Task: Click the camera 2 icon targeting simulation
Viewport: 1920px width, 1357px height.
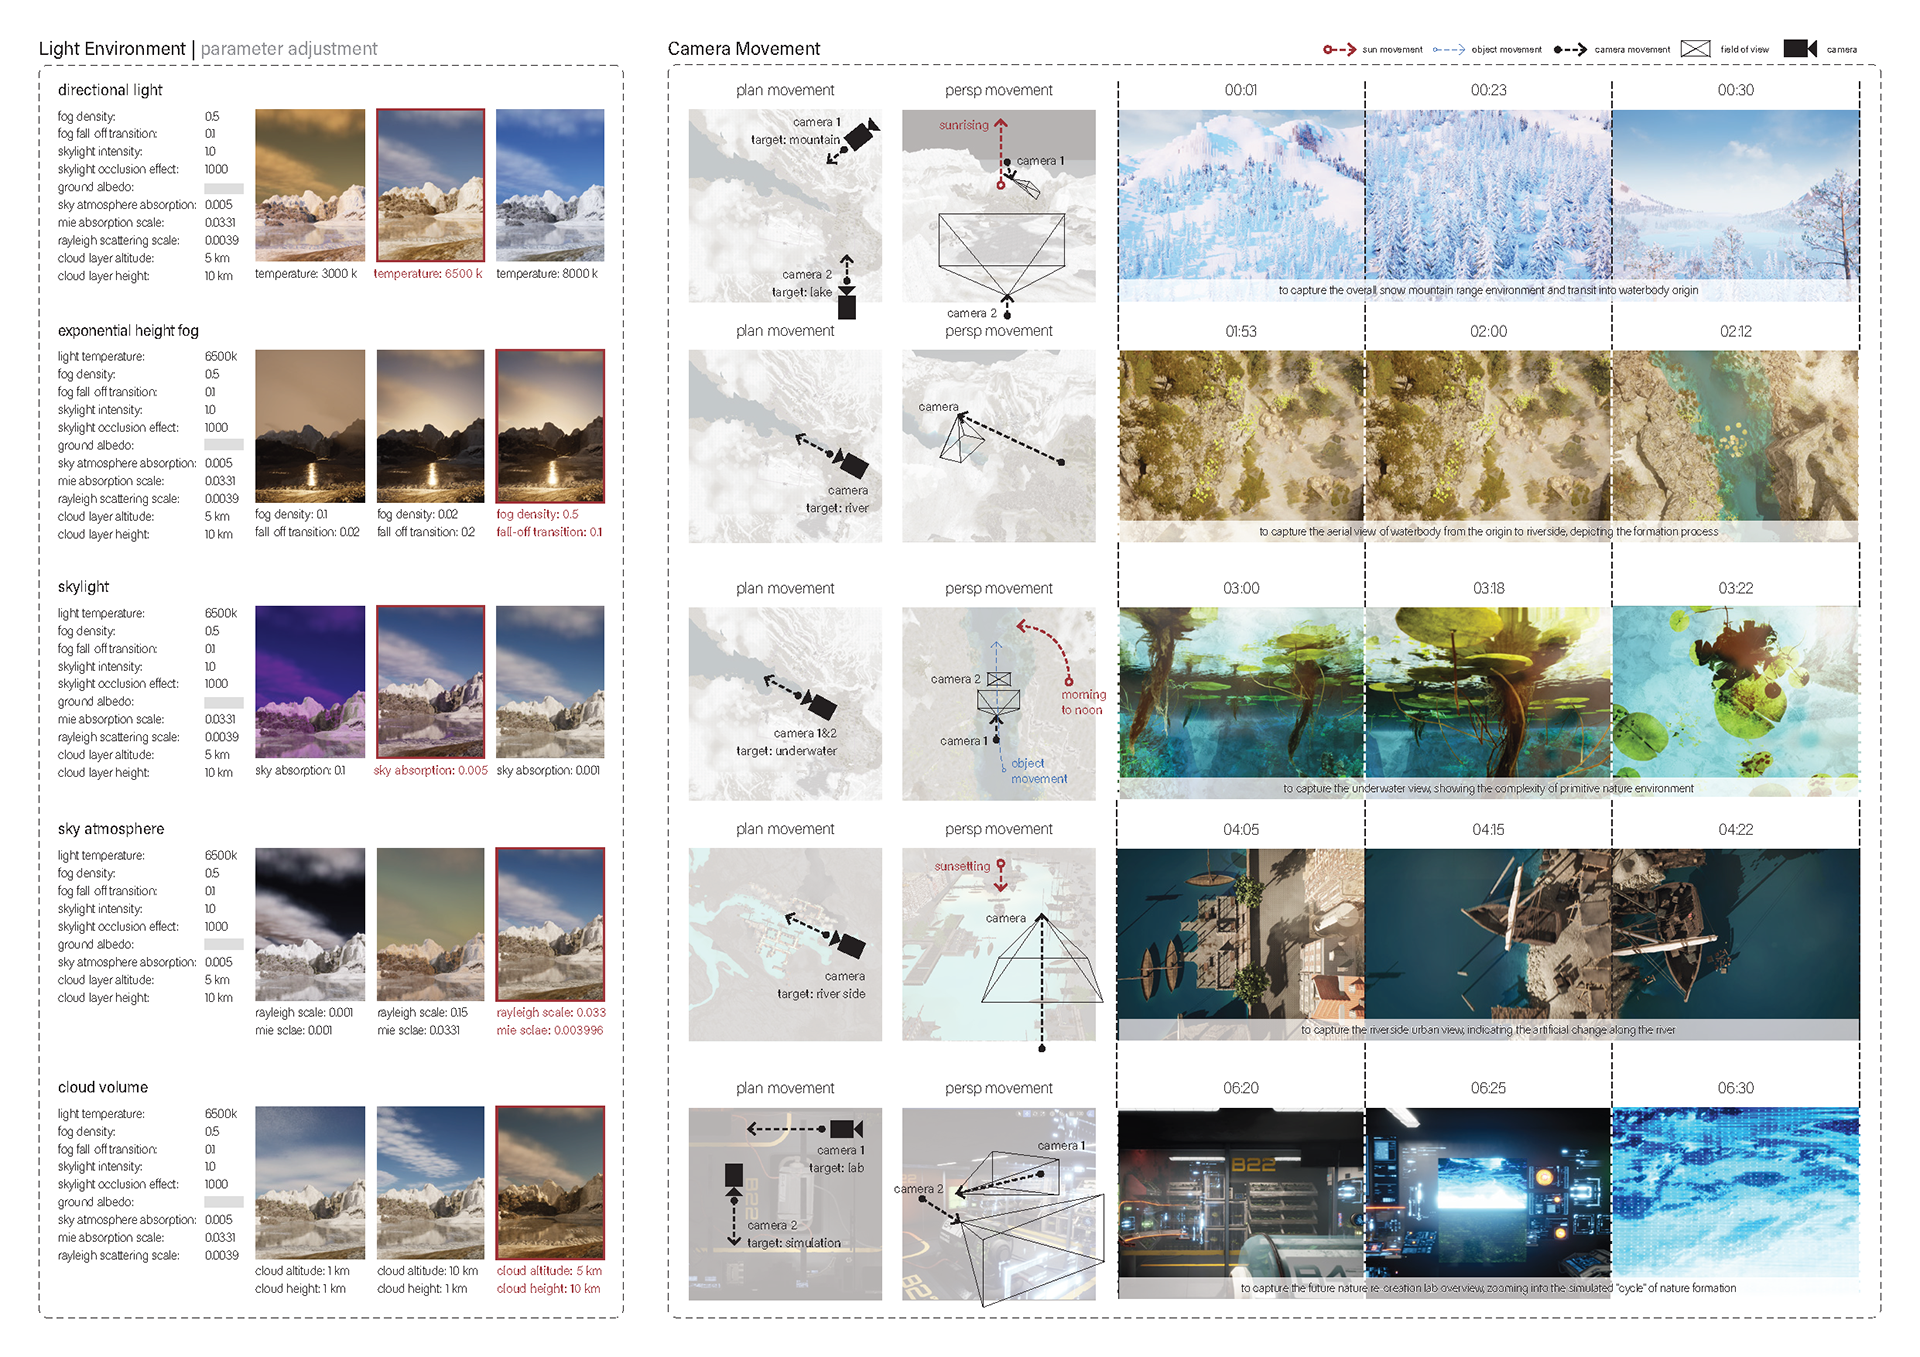Action: click(734, 1178)
